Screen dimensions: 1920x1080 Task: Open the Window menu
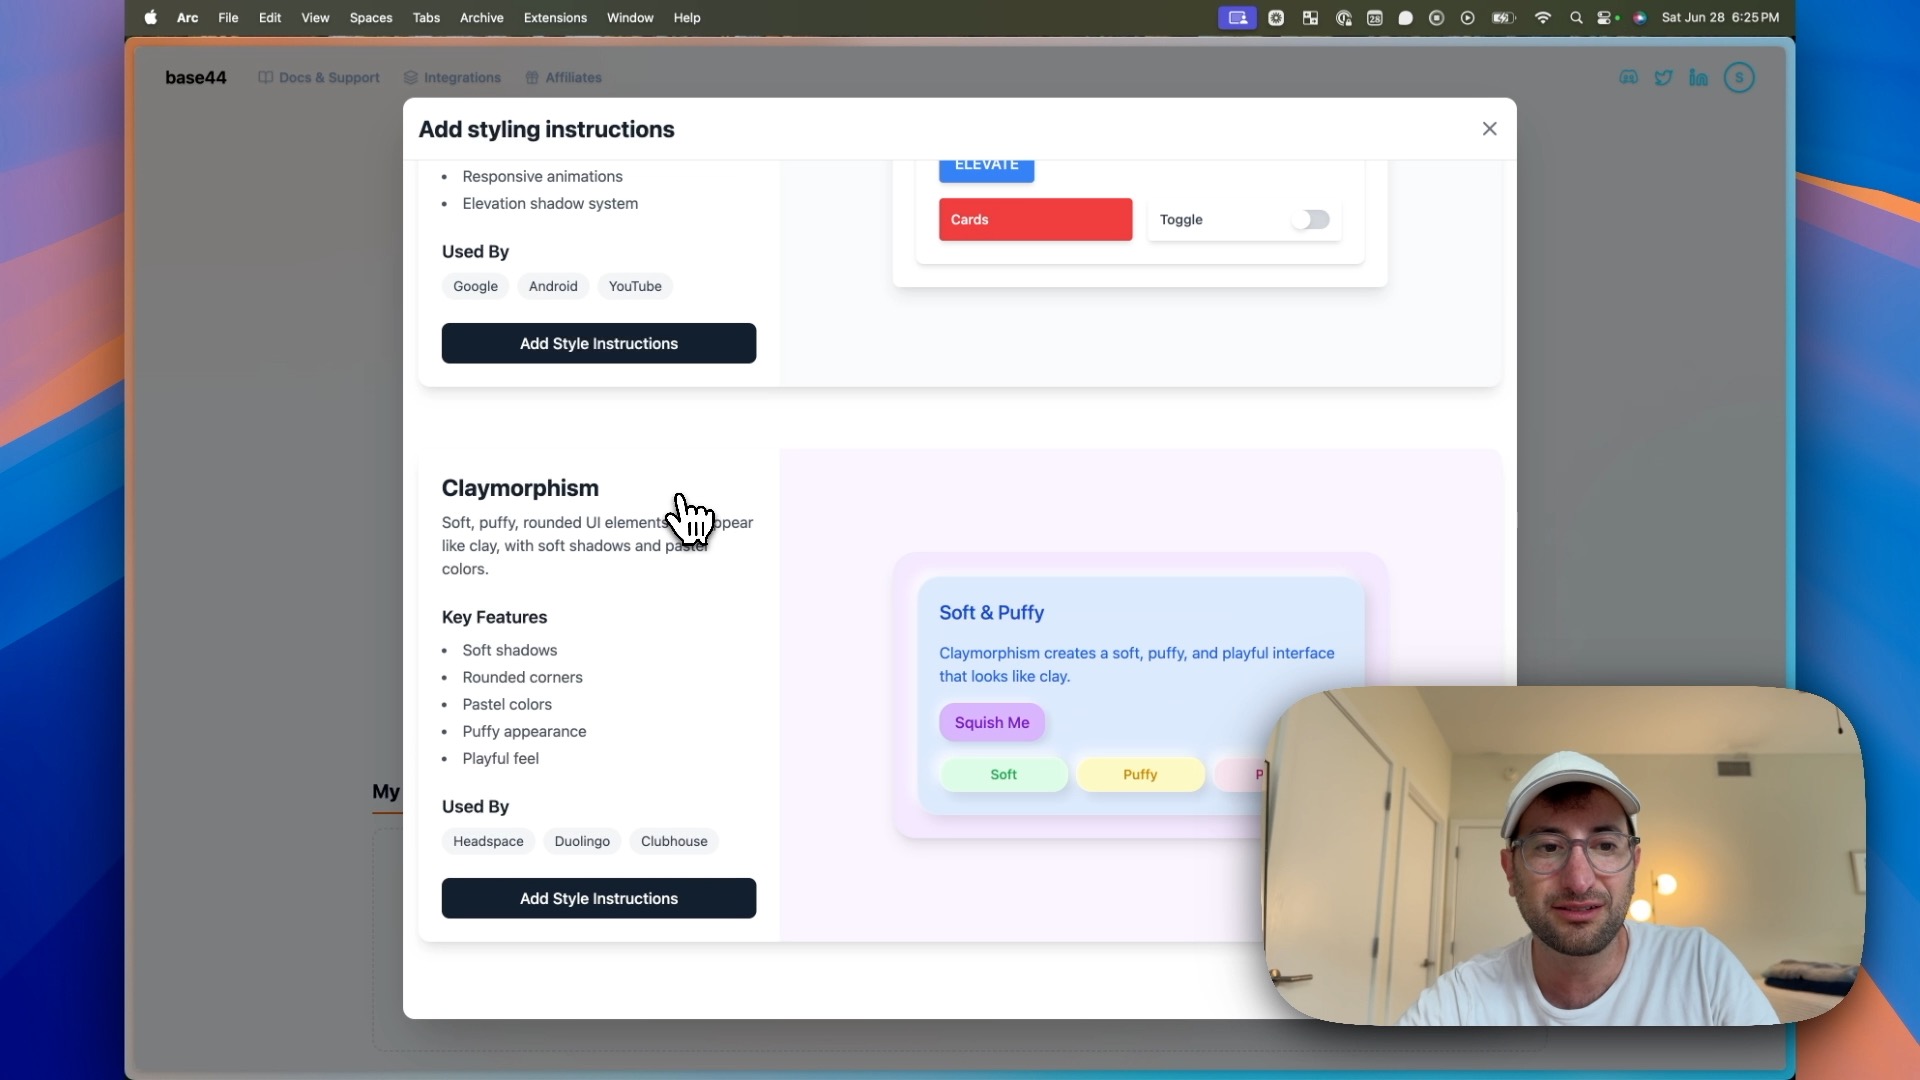pos(629,17)
